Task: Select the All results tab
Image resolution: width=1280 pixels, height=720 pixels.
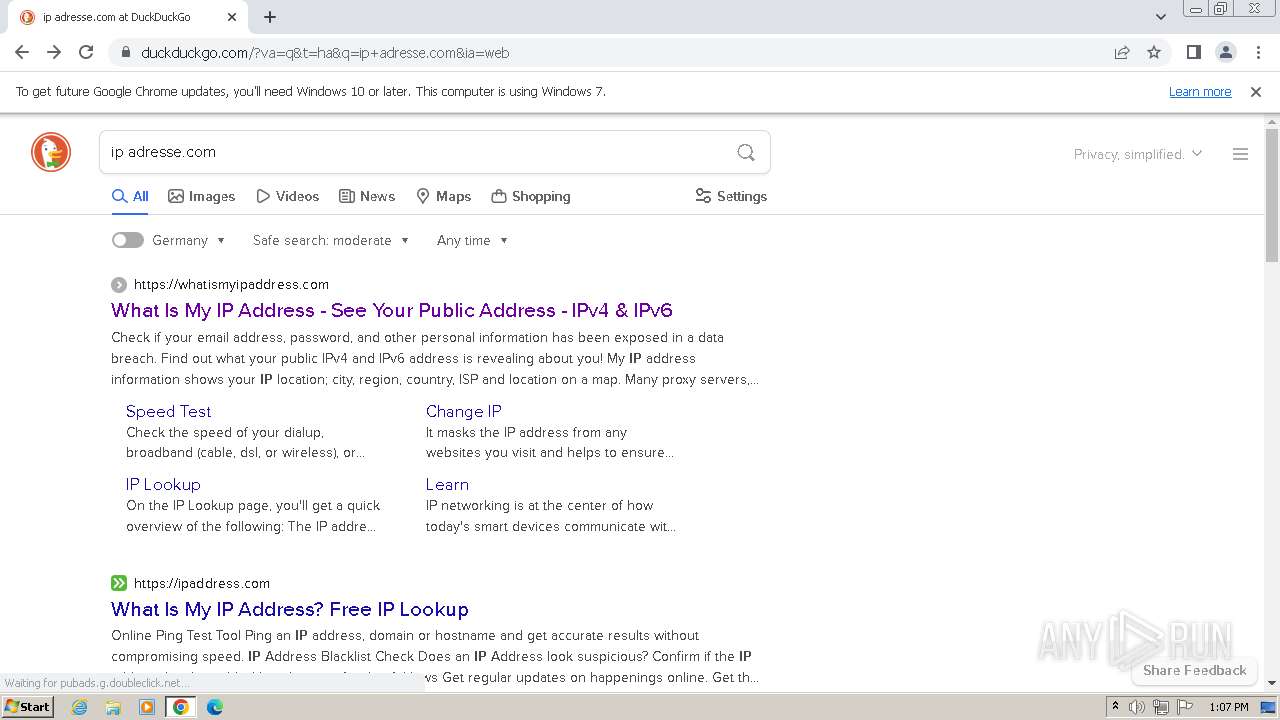Action: pyautogui.click(x=130, y=196)
